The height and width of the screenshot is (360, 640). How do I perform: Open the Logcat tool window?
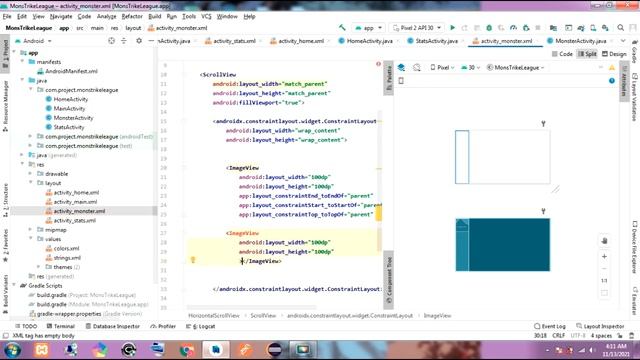[x=200, y=326]
